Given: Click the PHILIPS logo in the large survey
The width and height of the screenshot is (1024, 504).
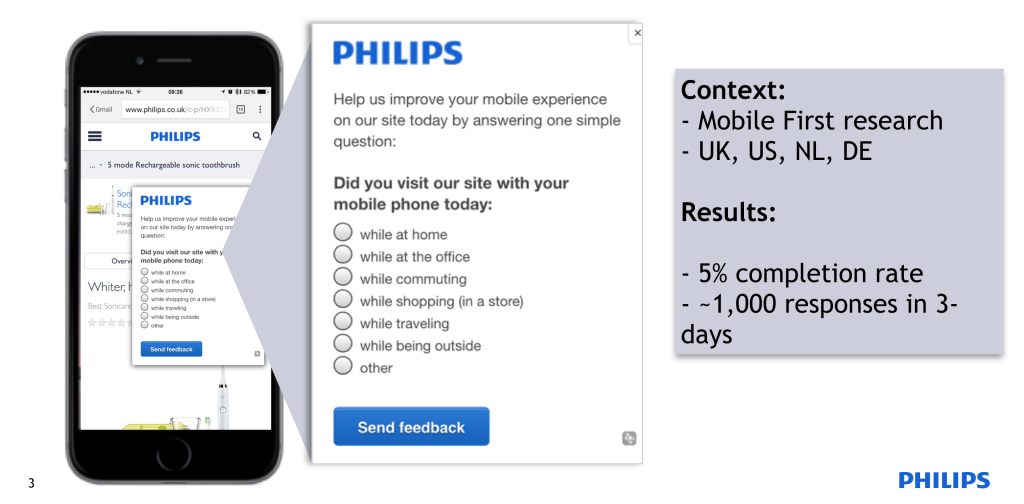Looking at the screenshot, I should (x=397, y=53).
